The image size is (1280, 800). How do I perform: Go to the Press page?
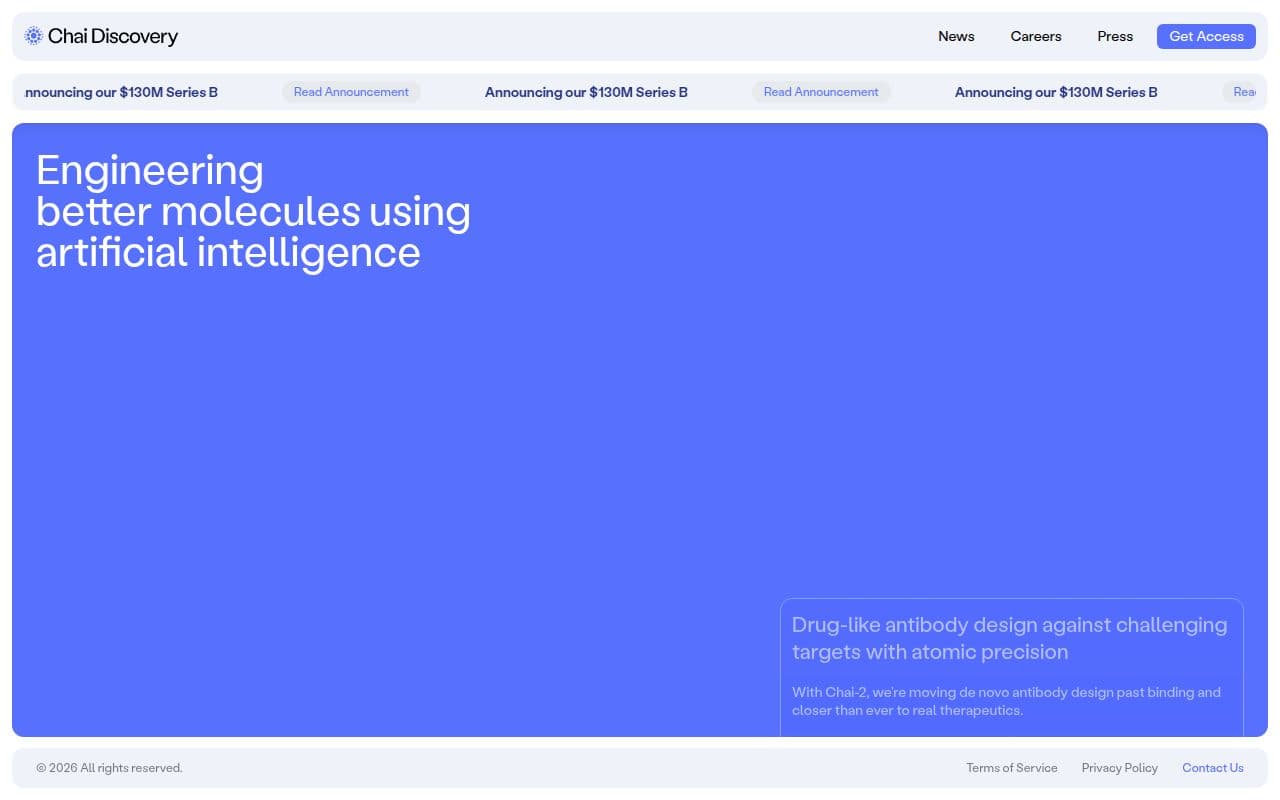coord(1115,36)
